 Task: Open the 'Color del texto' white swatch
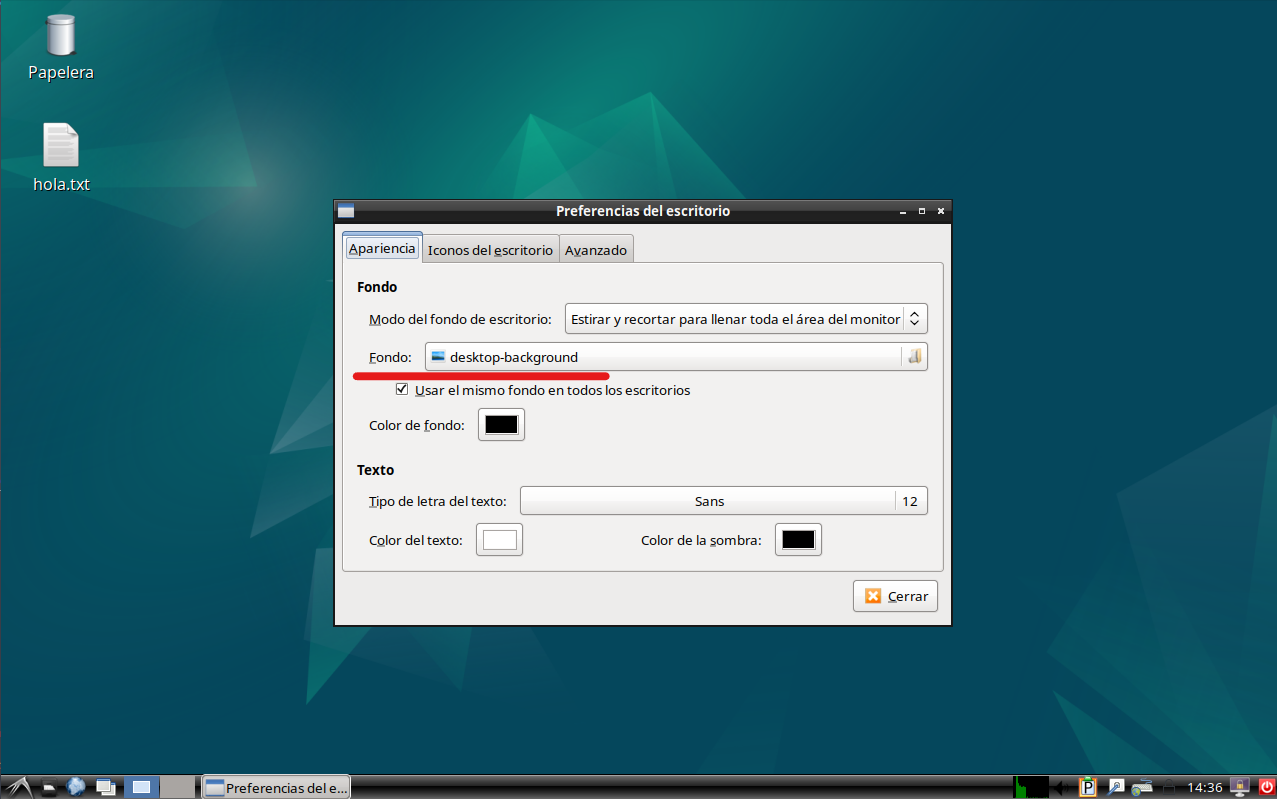point(499,540)
